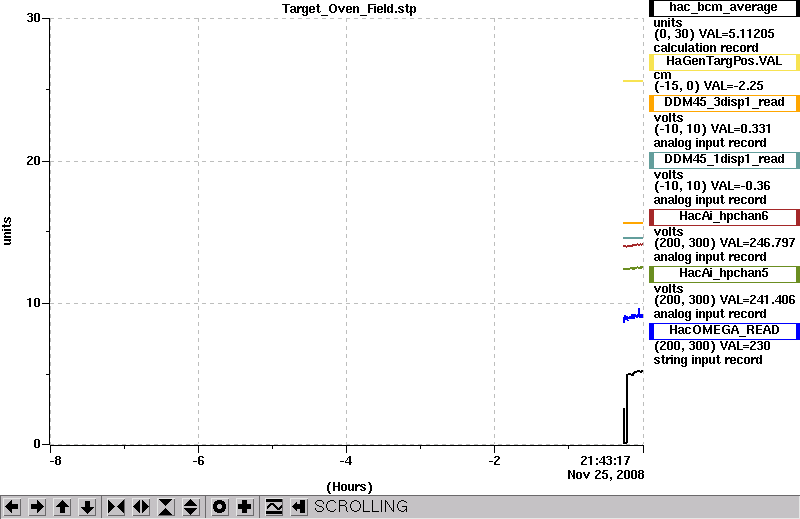Click the x-axis tick label -4

tap(346, 461)
